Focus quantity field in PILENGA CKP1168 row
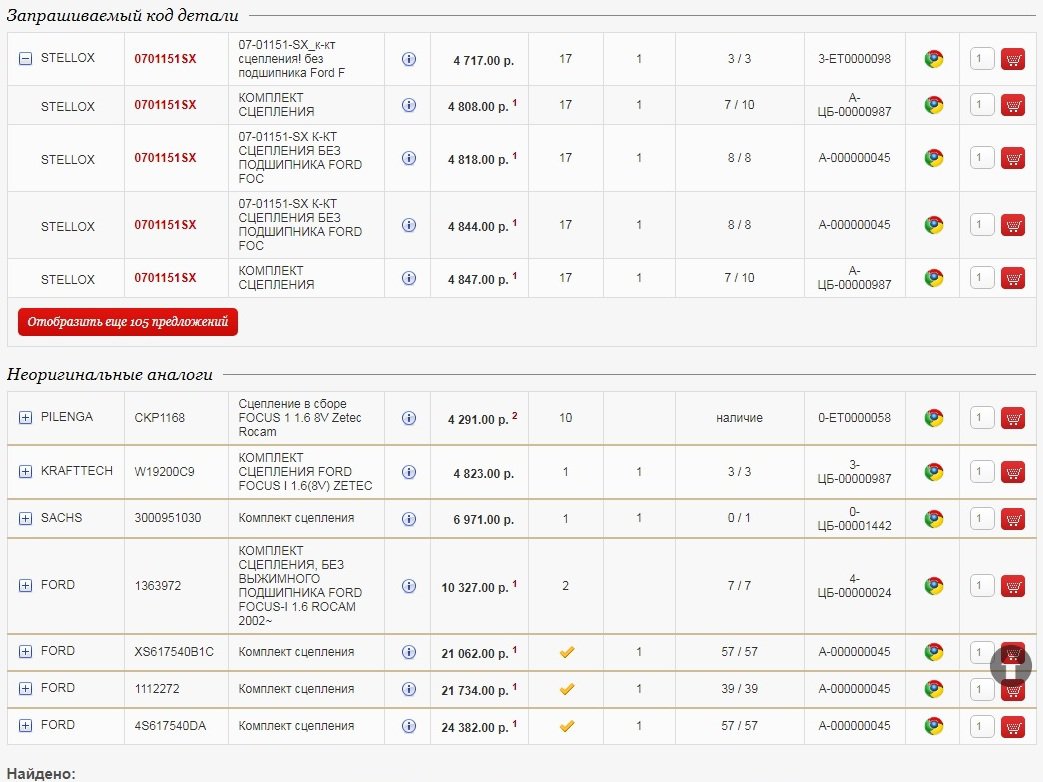1043x782 pixels. 982,418
